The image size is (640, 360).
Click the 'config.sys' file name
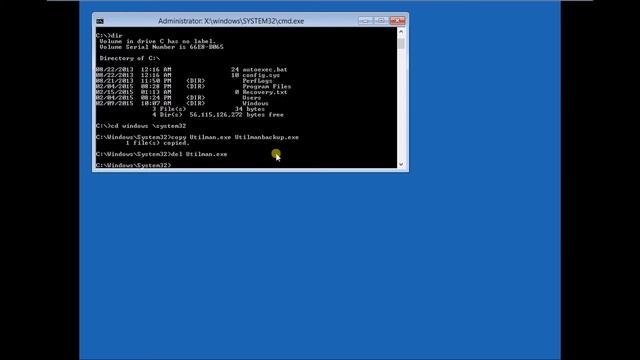(x=261, y=75)
